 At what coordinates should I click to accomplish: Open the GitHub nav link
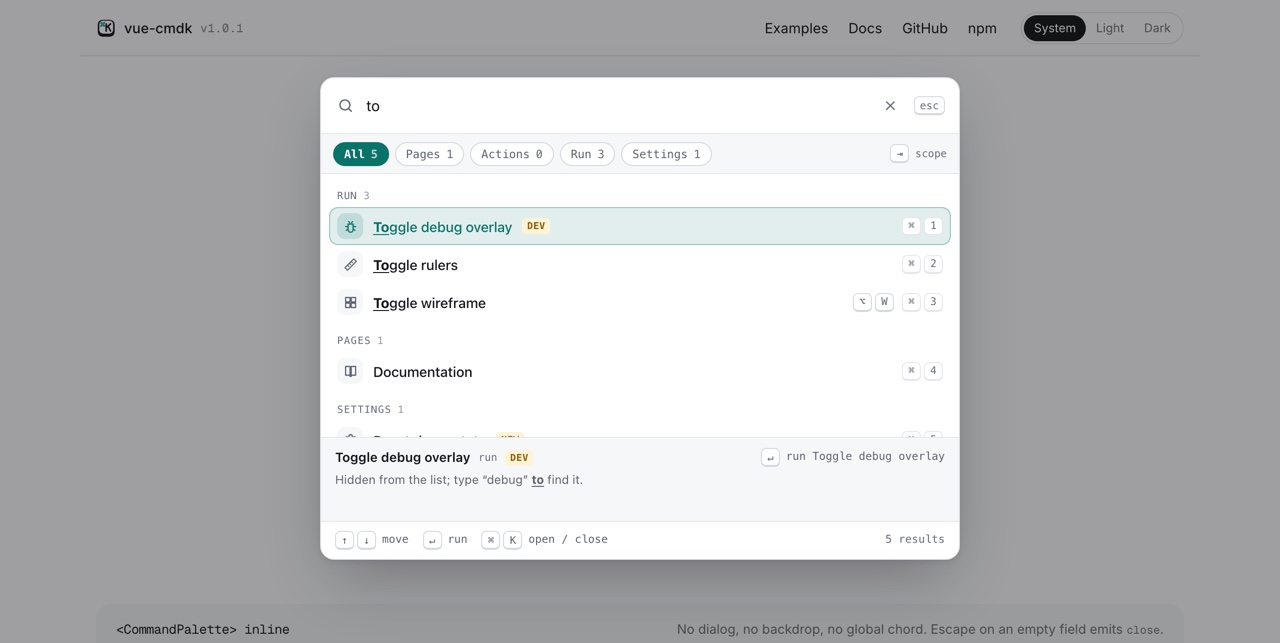(x=925, y=28)
